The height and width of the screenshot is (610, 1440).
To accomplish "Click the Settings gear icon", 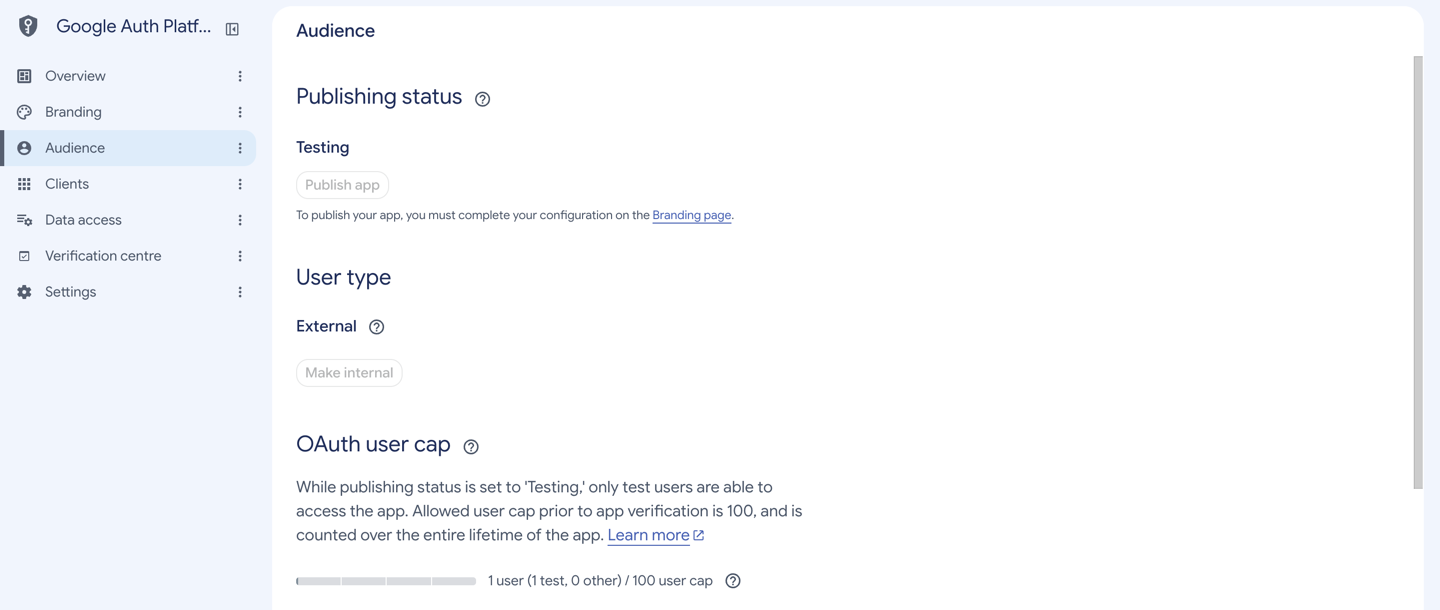I will point(24,292).
